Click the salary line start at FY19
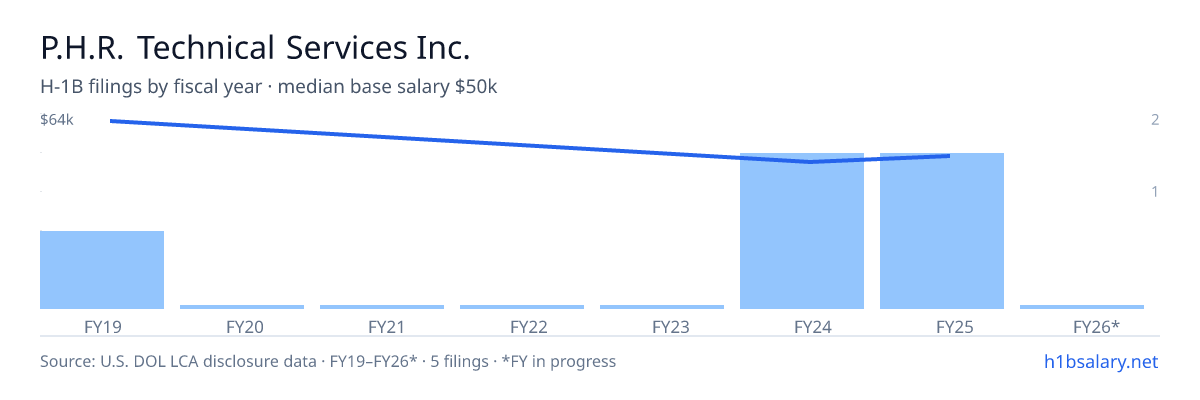This screenshot has height=400, width=1200. click(110, 121)
